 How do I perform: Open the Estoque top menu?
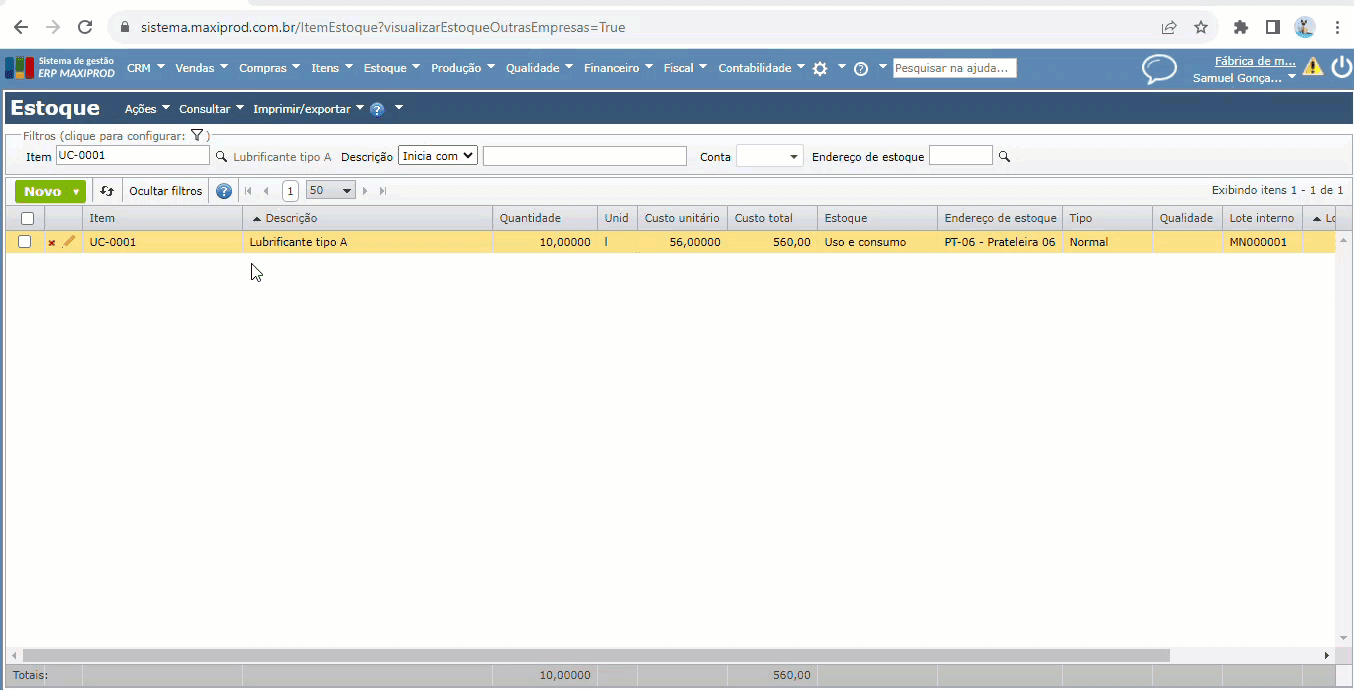pyautogui.click(x=392, y=68)
